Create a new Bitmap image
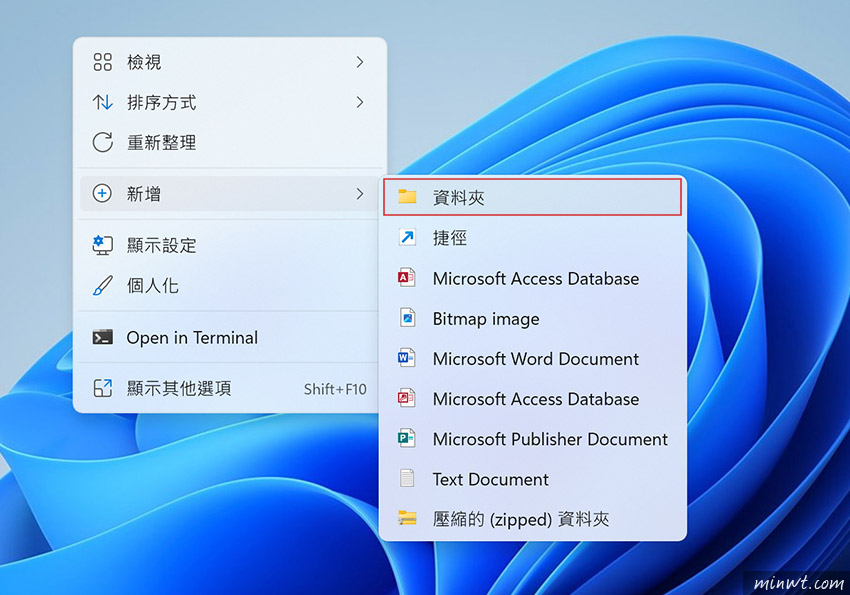Image resolution: width=850 pixels, height=595 pixels. click(532, 318)
